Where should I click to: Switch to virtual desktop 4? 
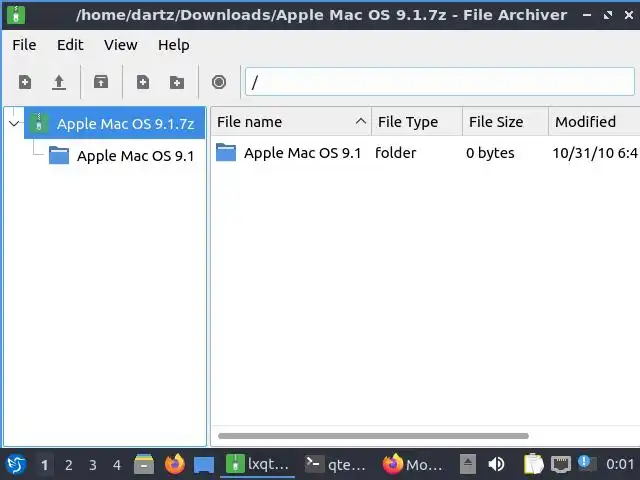[x=117, y=464]
